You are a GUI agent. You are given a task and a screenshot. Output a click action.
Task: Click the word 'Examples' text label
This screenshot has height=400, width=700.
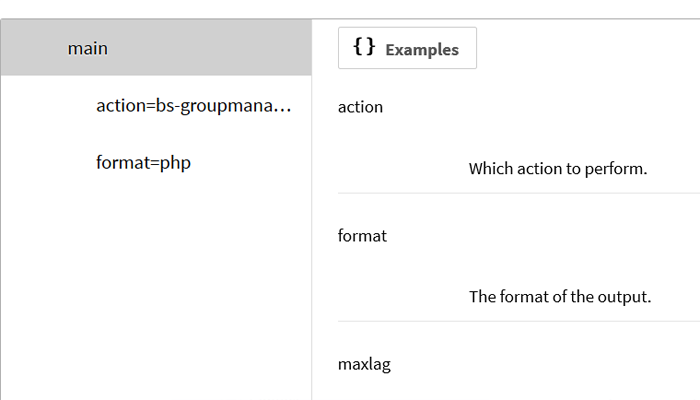coord(422,49)
